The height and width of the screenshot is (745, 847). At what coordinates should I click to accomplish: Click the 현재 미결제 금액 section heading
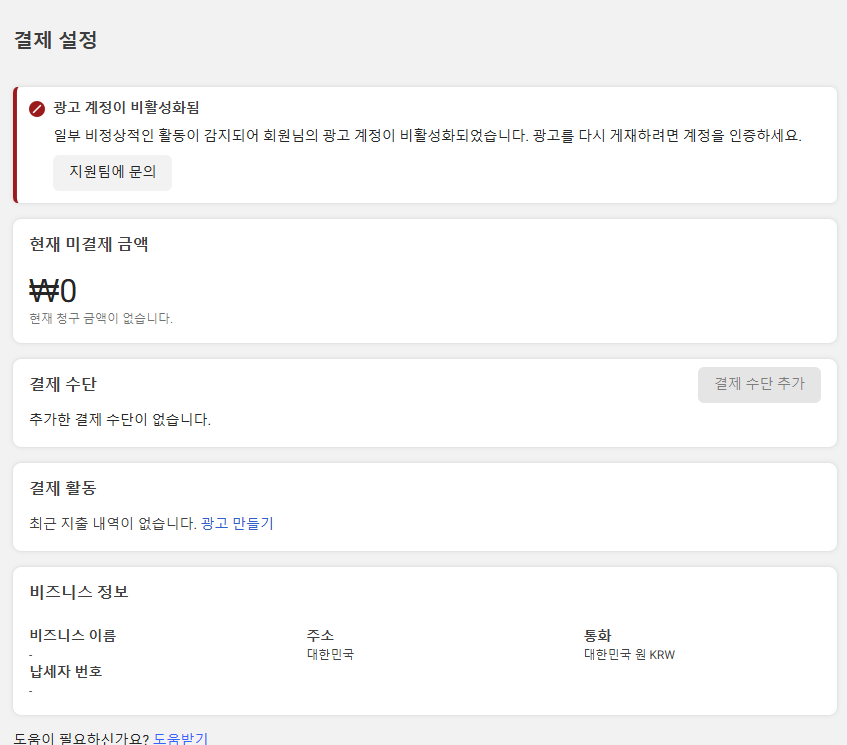click(89, 244)
